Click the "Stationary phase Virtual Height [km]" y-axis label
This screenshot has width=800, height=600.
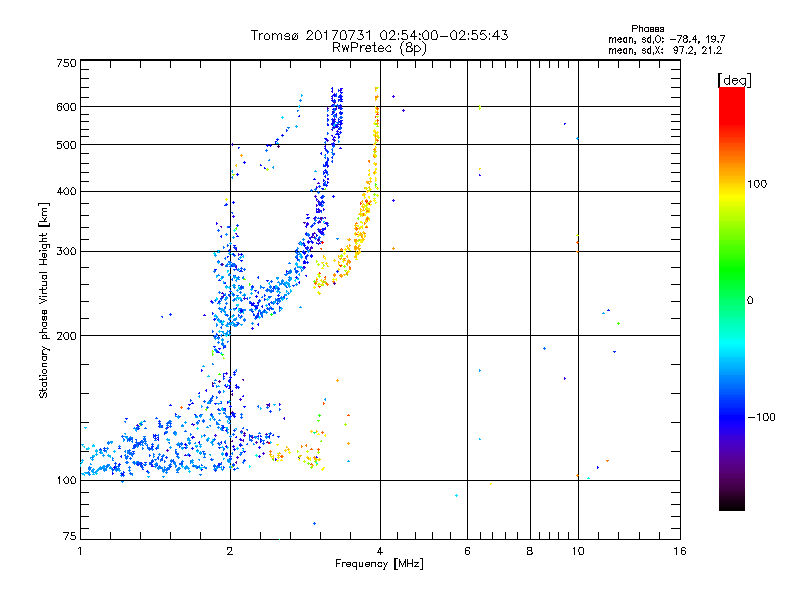coord(44,300)
